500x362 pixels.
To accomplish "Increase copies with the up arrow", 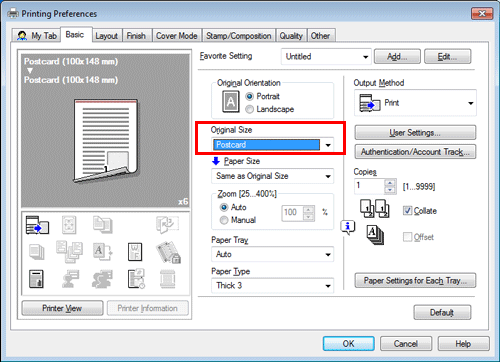I will click(390, 182).
